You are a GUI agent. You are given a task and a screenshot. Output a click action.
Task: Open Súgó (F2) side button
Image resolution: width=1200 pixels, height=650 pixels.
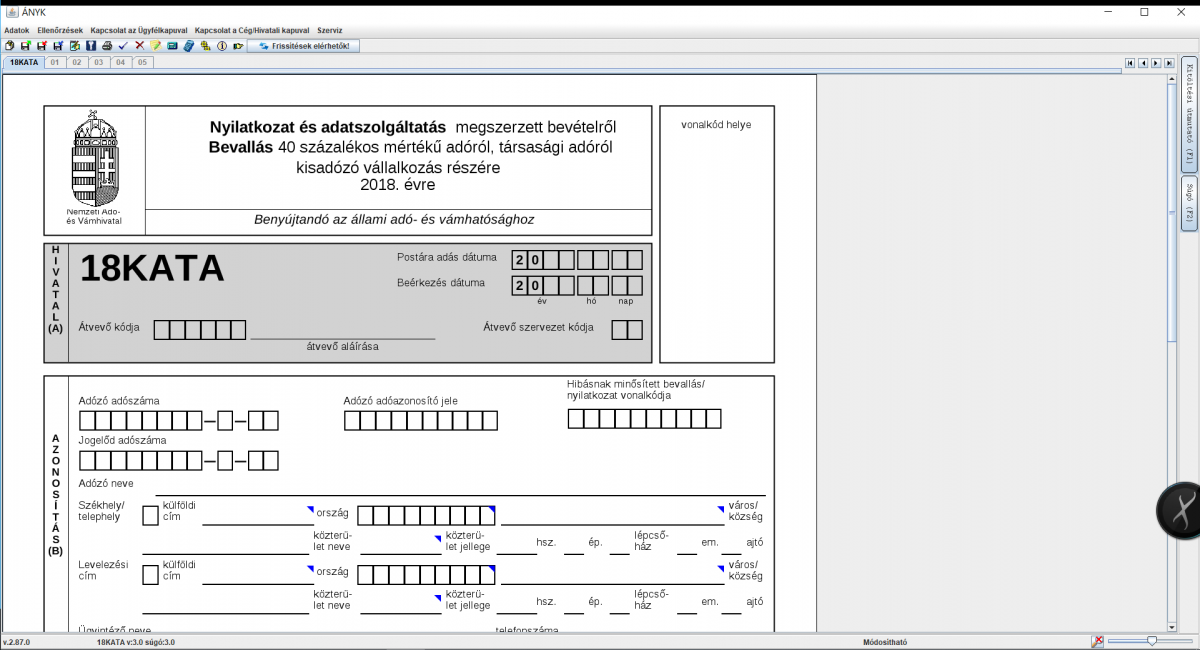tap(1190, 202)
